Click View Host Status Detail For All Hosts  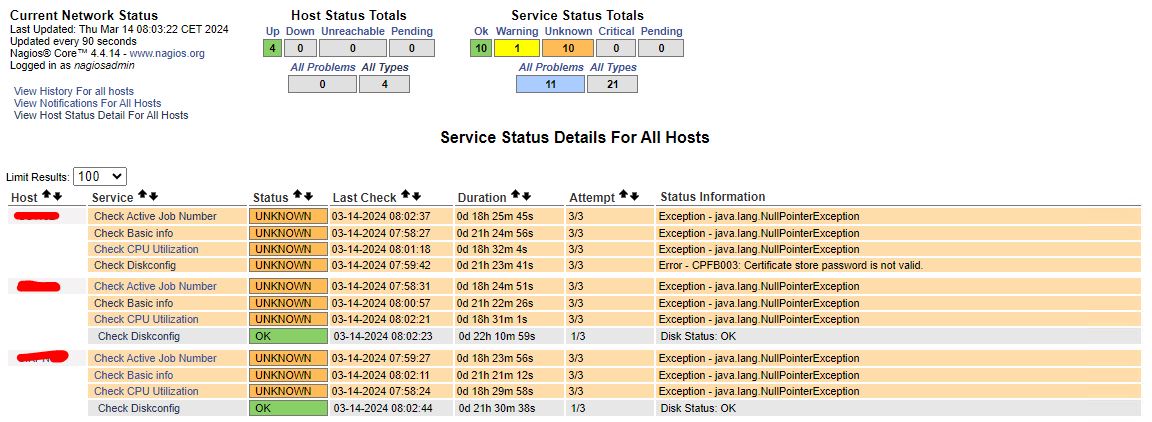pos(101,115)
